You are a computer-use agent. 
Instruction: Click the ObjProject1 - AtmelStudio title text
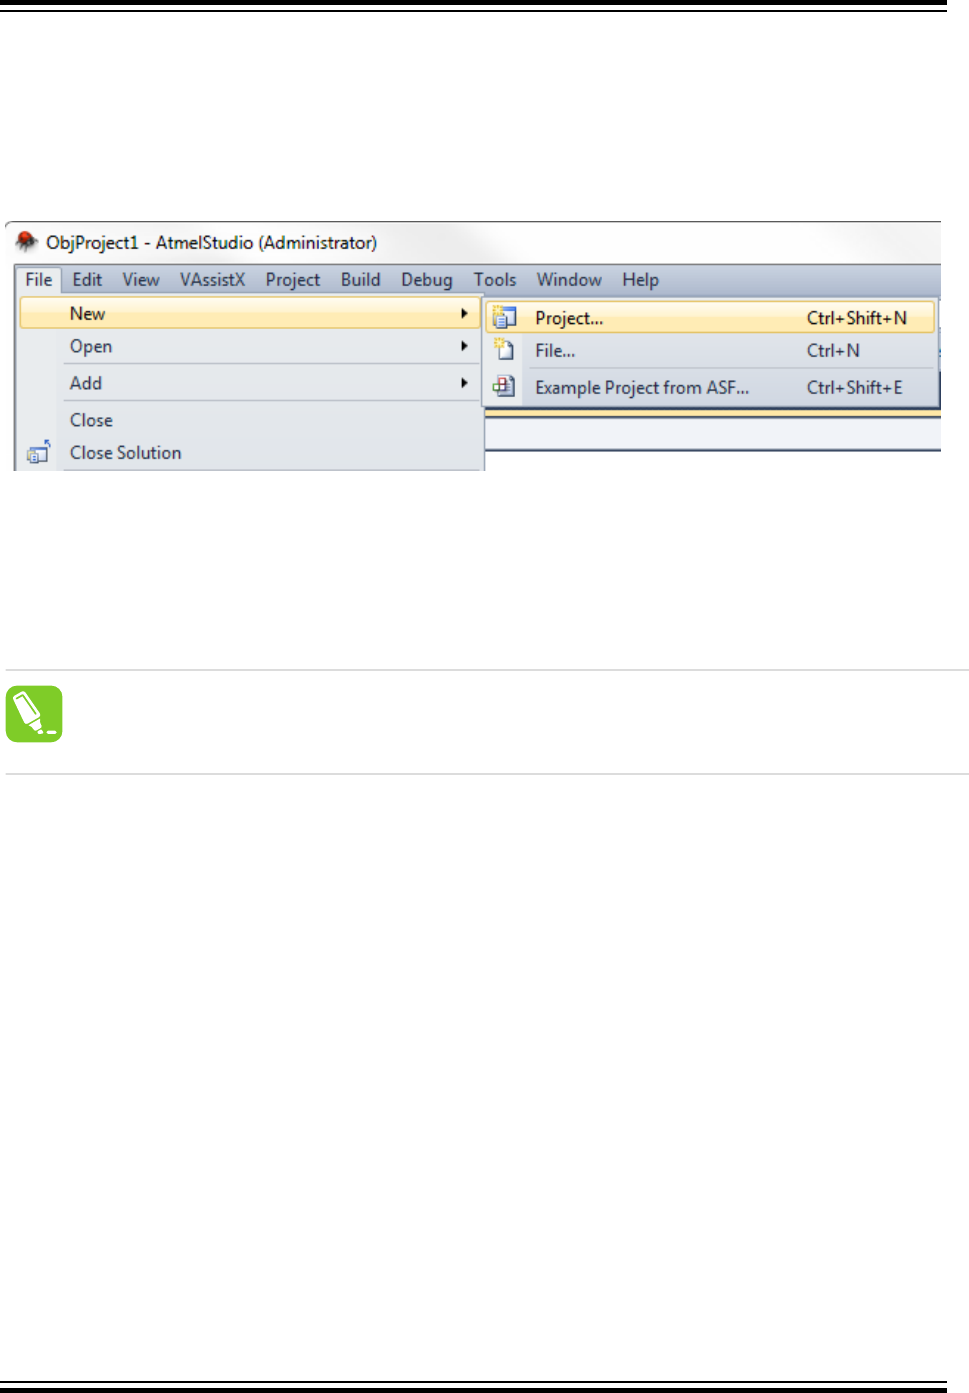coord(211,243)
